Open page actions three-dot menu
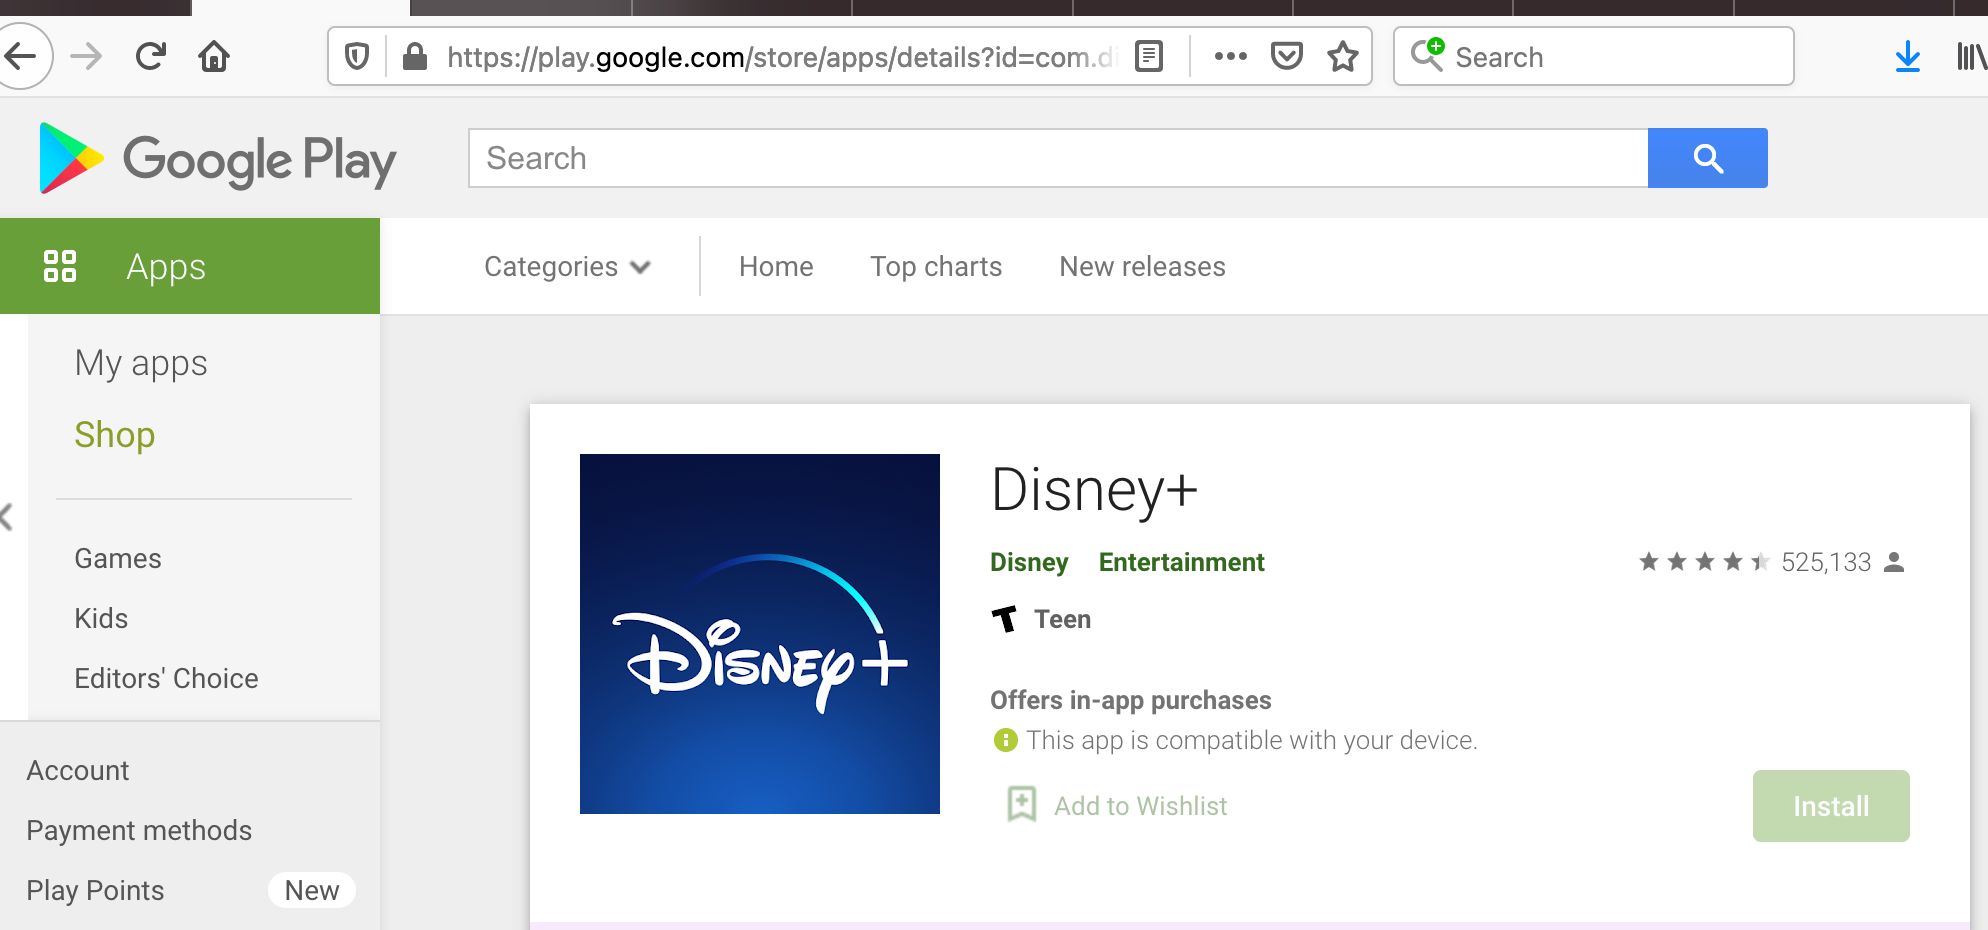1988x930 pixels. [x=1230, y=57]
